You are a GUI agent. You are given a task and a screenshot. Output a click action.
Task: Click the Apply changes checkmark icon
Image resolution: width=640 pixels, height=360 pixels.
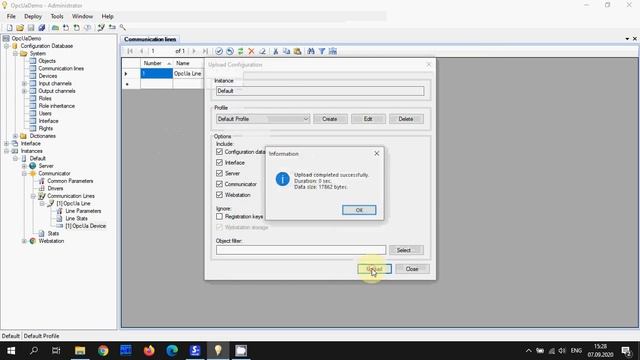click(x=219, y=51)
